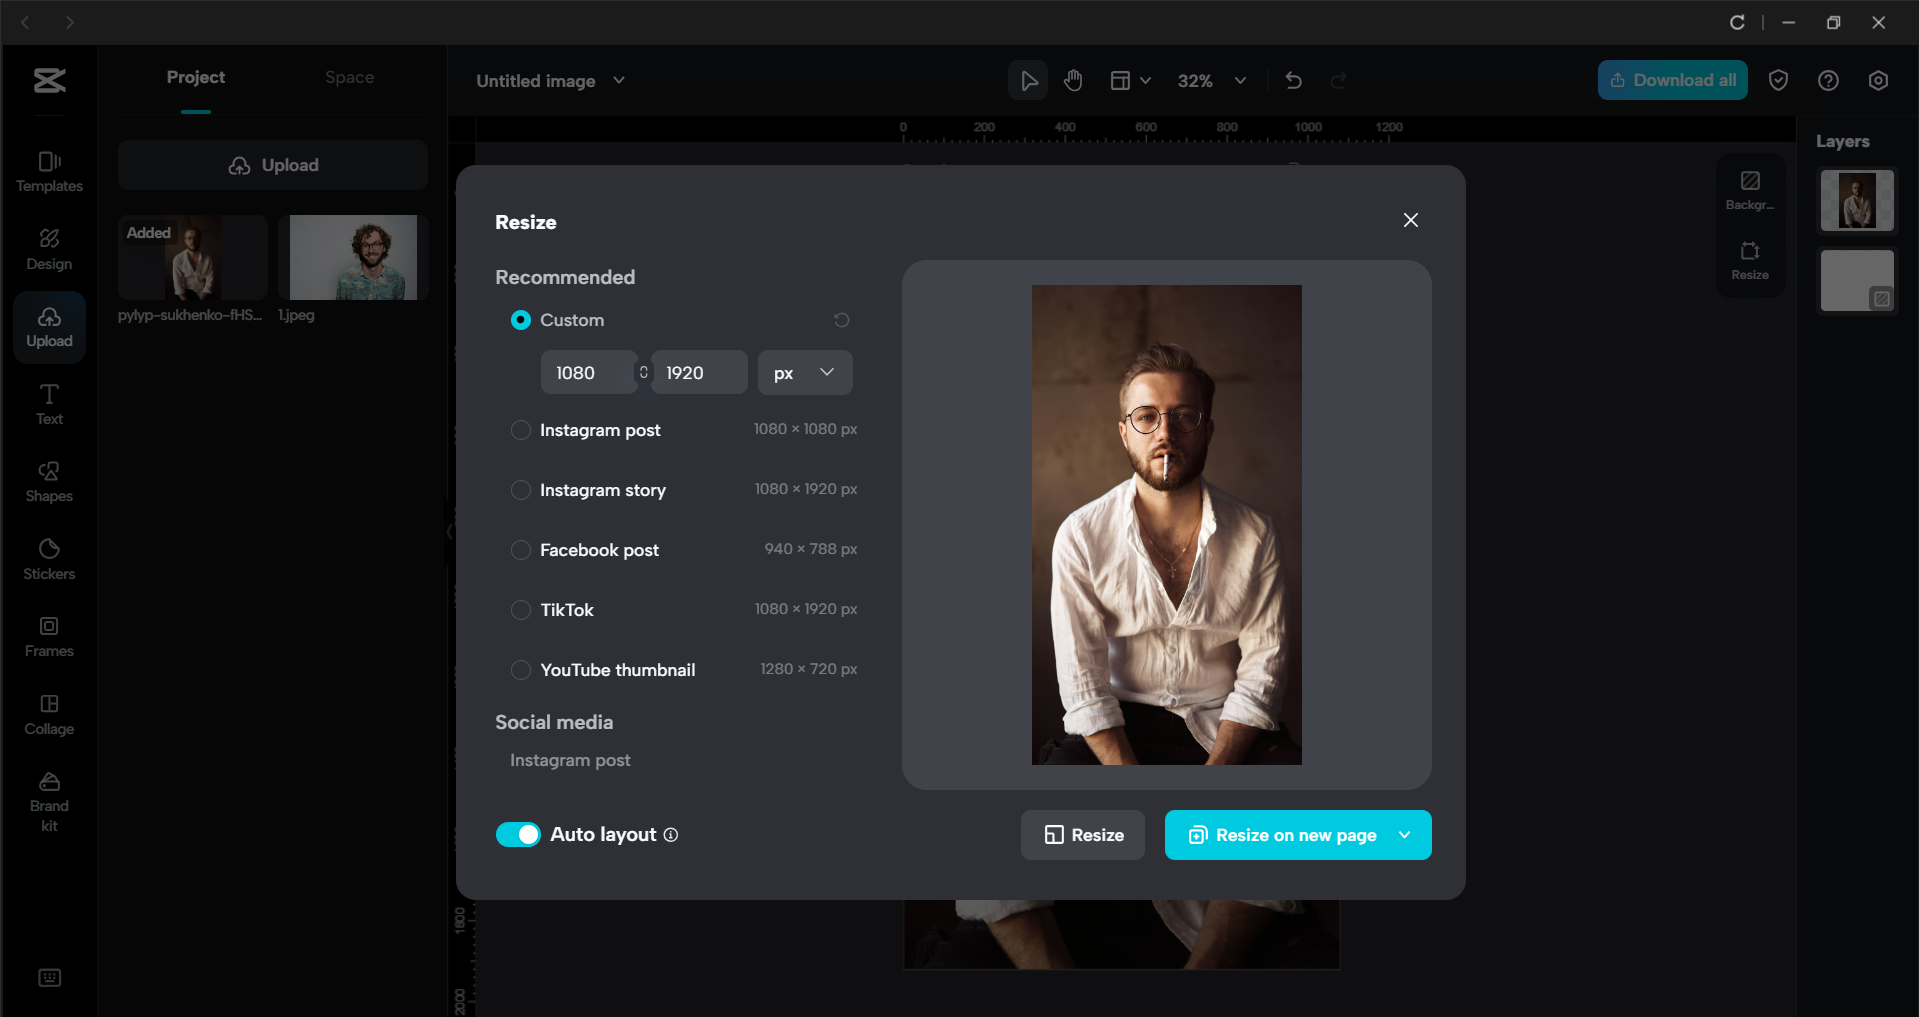Select the hand pan tool
This screenshot has width=1919, height=1017.
[1073, 81]
